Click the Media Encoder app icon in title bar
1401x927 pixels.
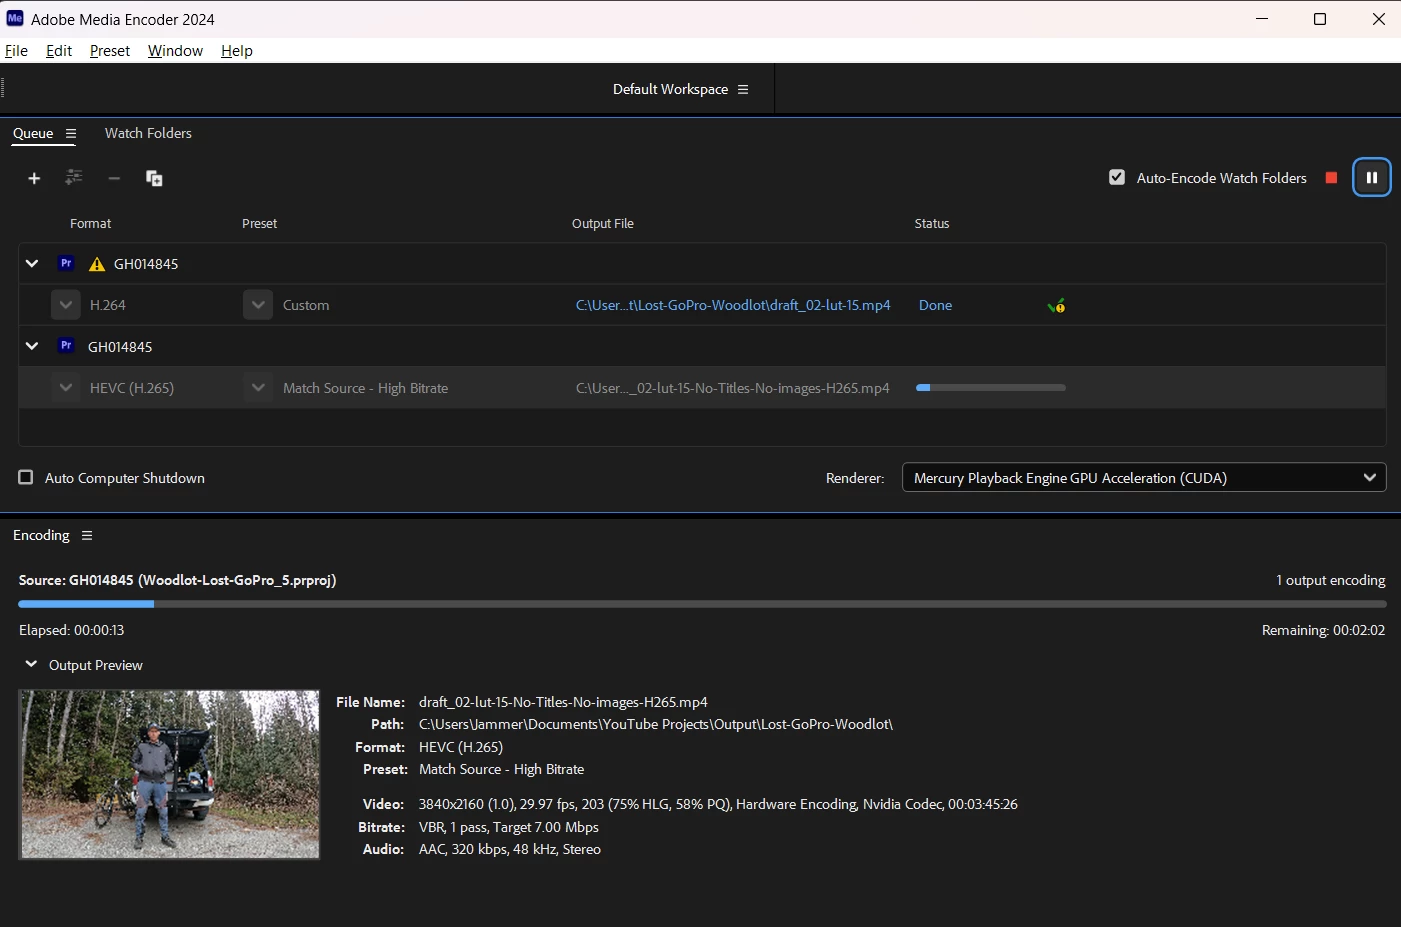pos(15,18)
